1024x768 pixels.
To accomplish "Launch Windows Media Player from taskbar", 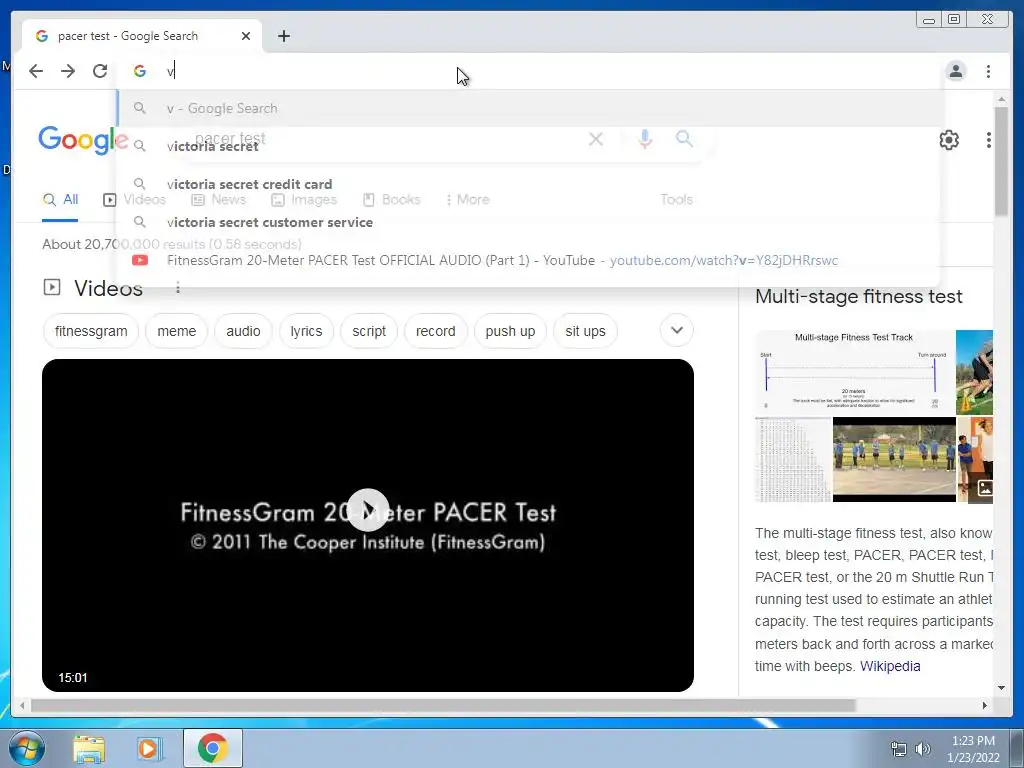I will [x=149, y=748].
